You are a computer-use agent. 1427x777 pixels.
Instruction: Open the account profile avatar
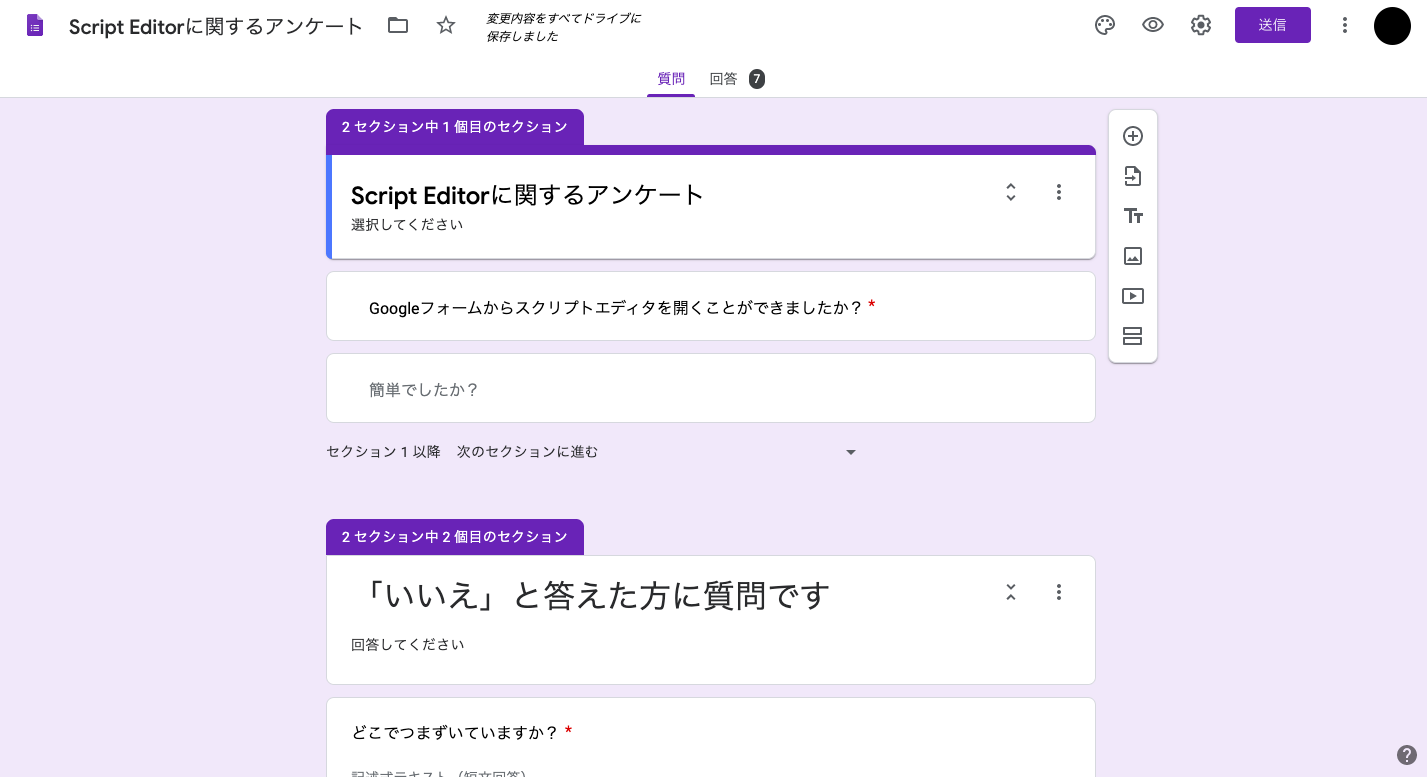[1392, 26]
